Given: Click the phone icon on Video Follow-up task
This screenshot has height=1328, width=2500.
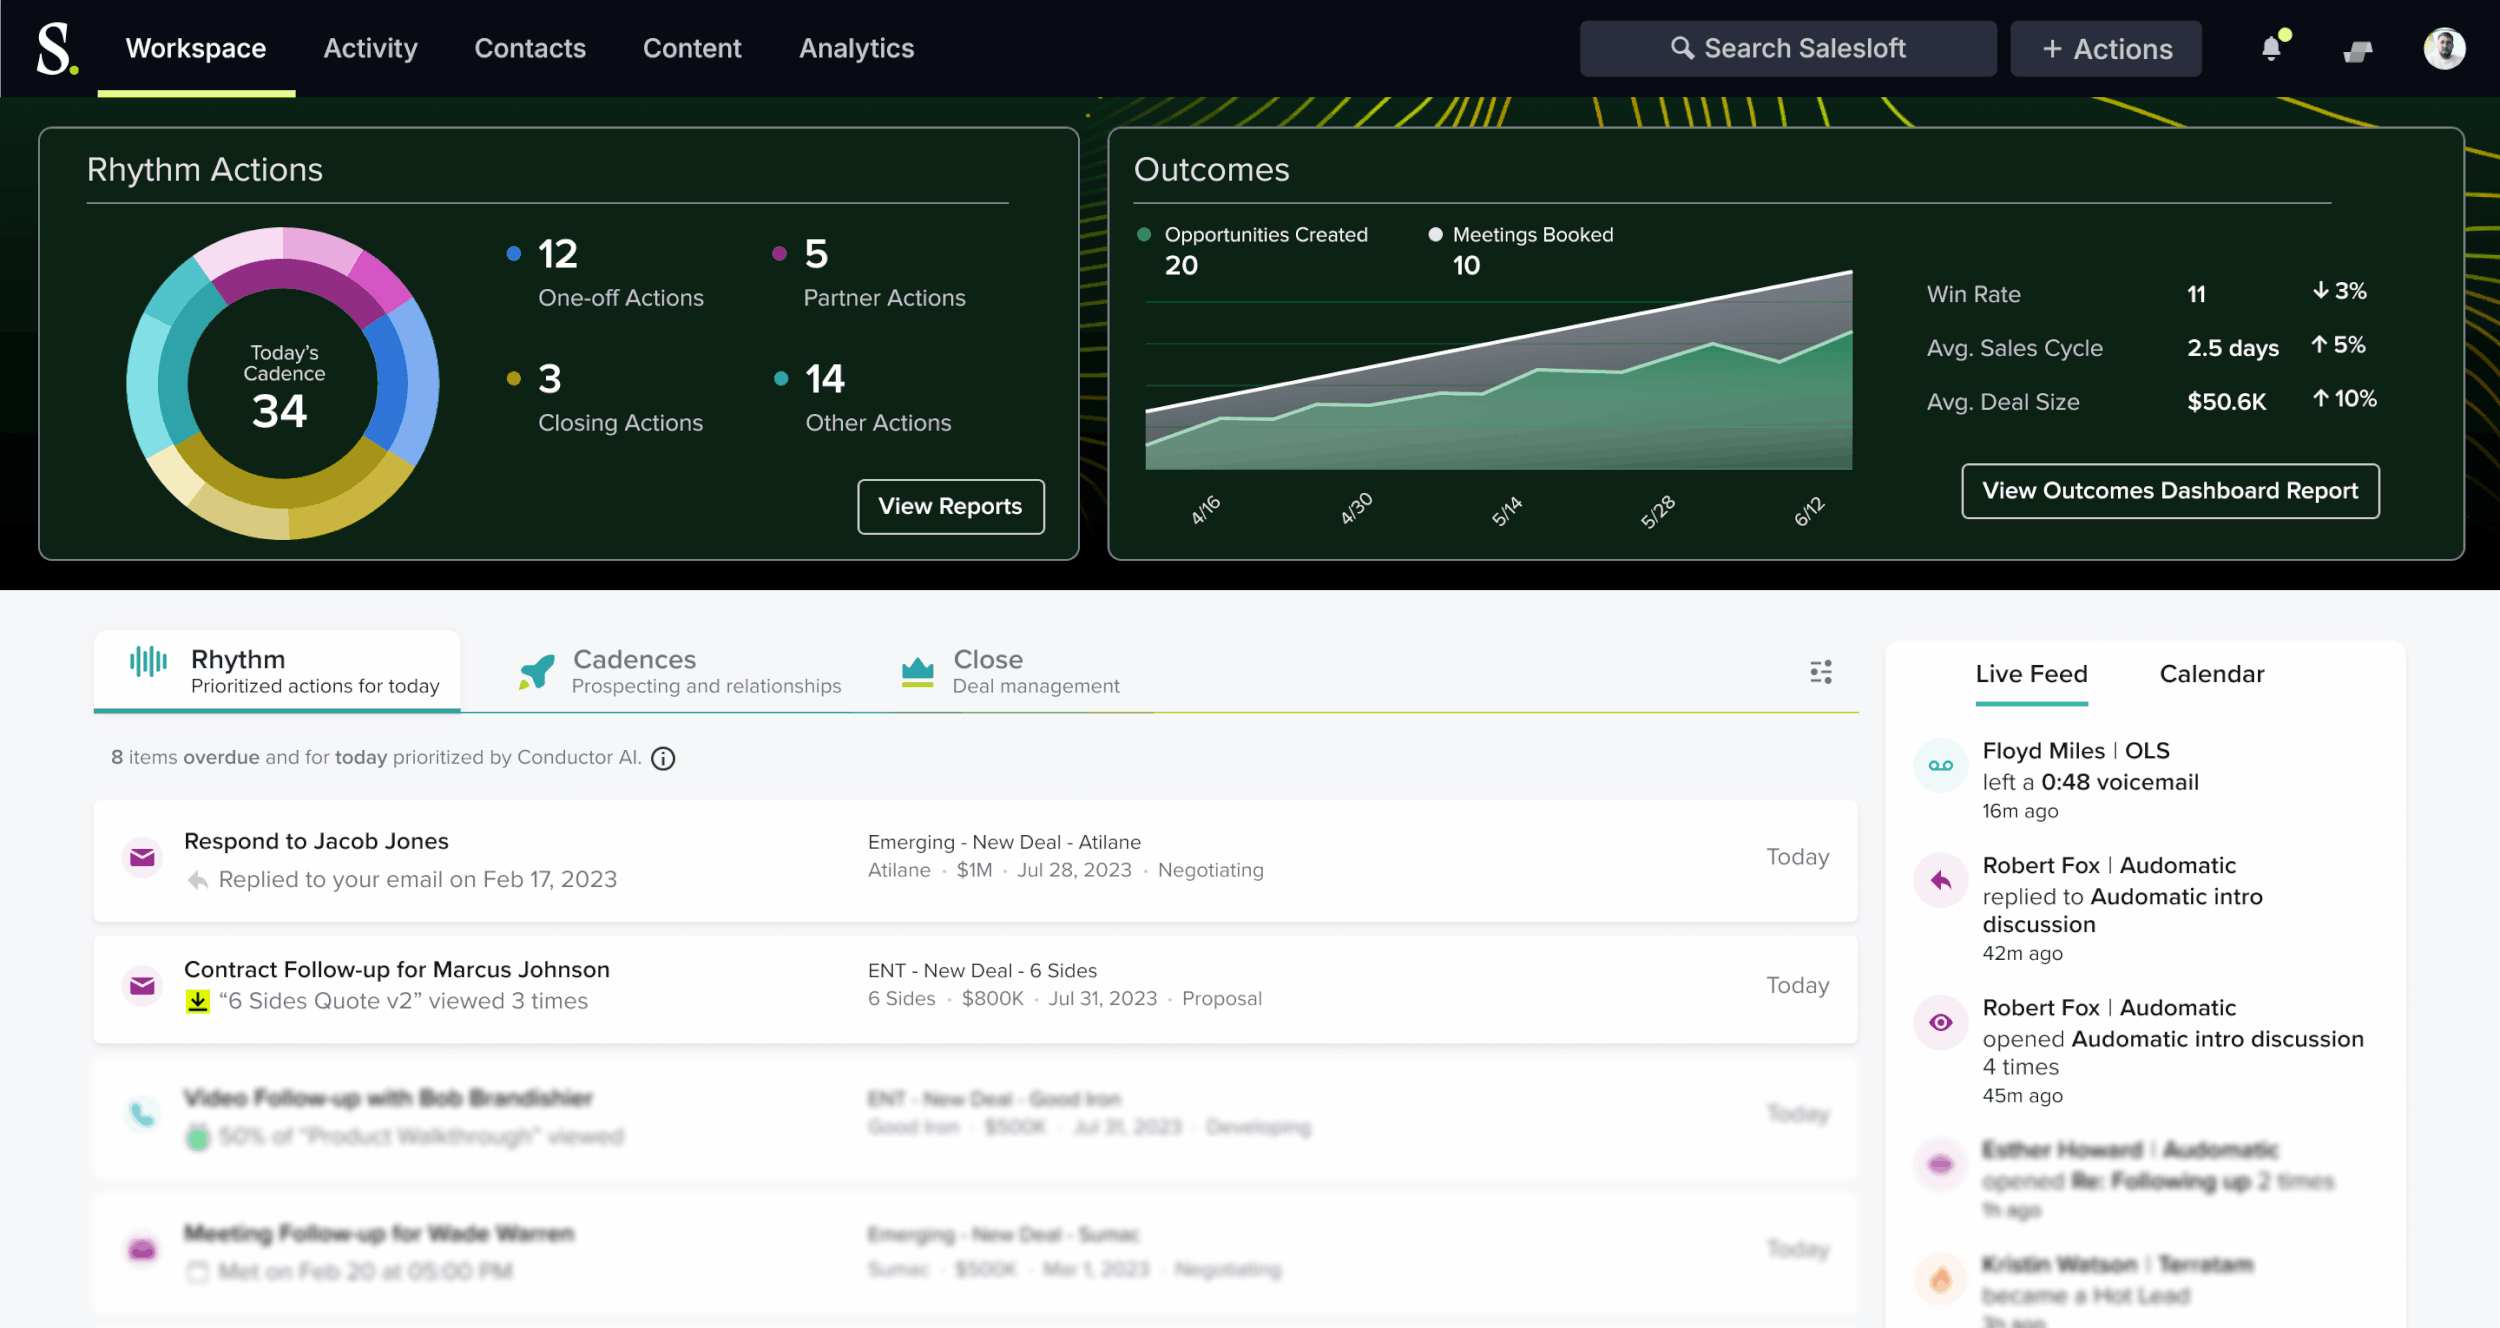Looking at the screenshot, I should tap(142, 1113).
